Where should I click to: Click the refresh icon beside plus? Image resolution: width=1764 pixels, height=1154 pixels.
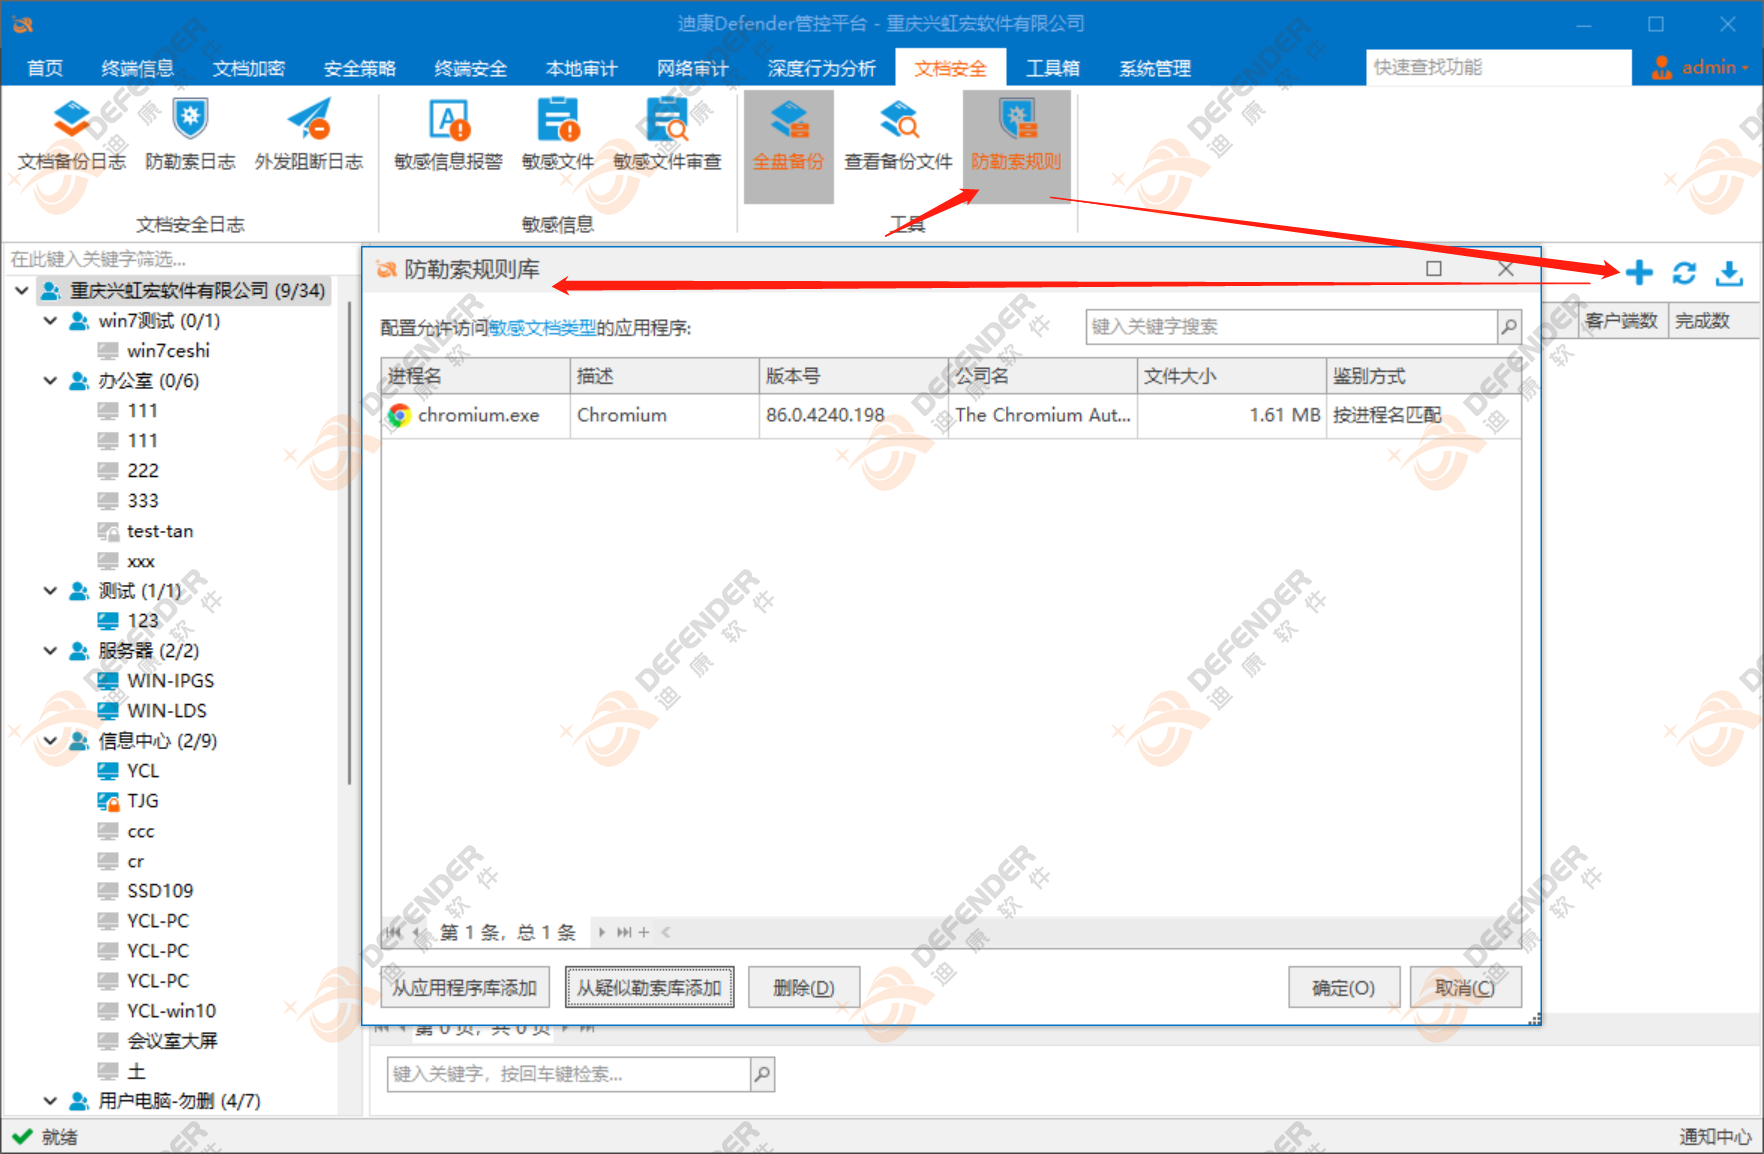pyautogui.click(x=1684, y=272)
